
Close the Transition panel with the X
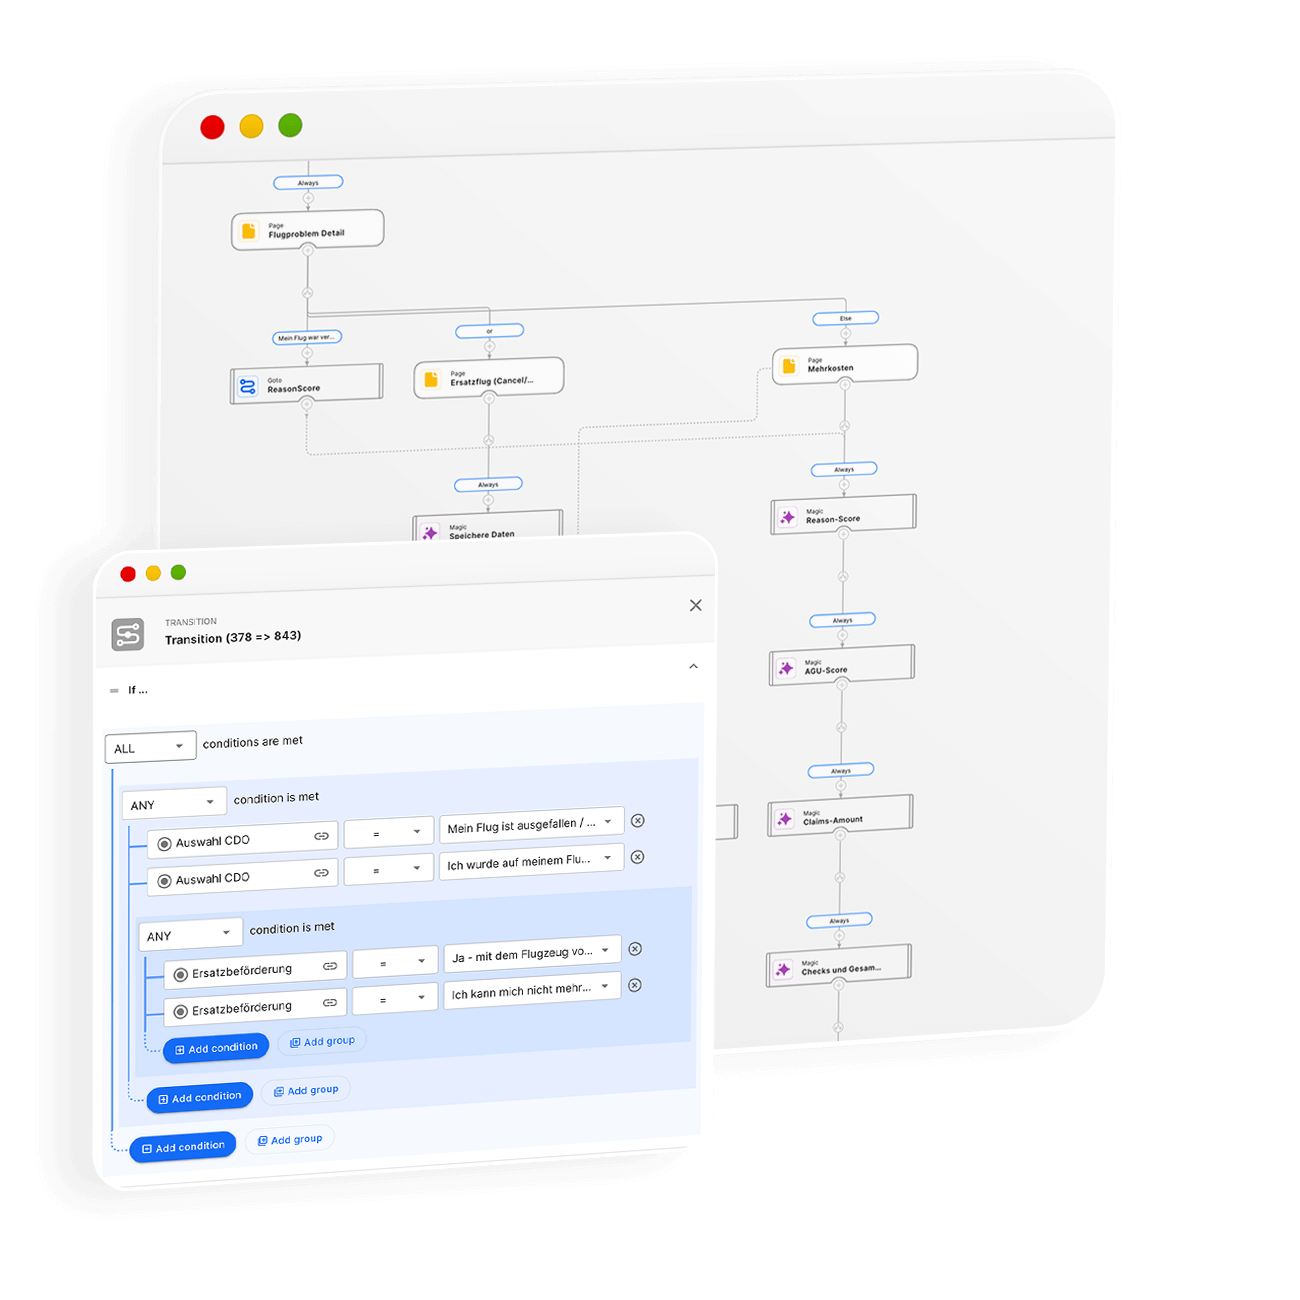(696, 605)
